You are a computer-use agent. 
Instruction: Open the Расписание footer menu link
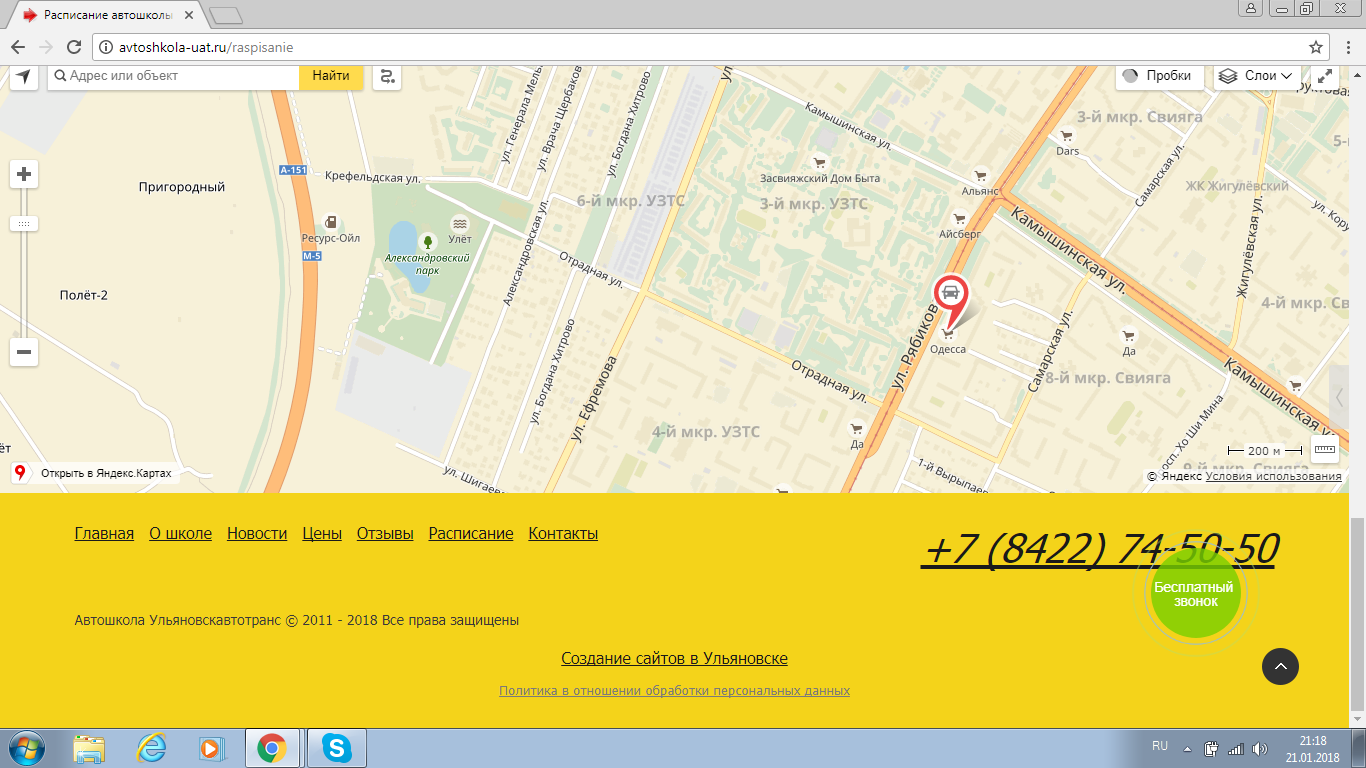(471, 534)
